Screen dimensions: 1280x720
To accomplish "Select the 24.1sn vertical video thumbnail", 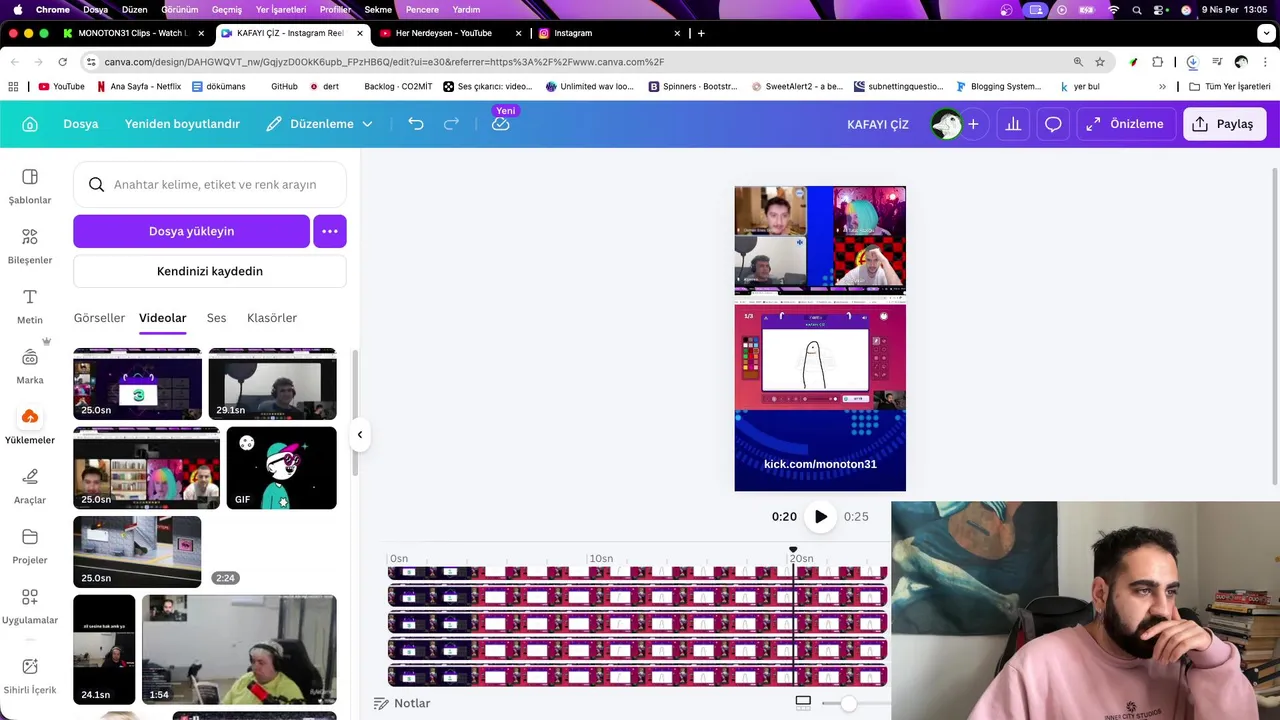I will coord(104,650).
